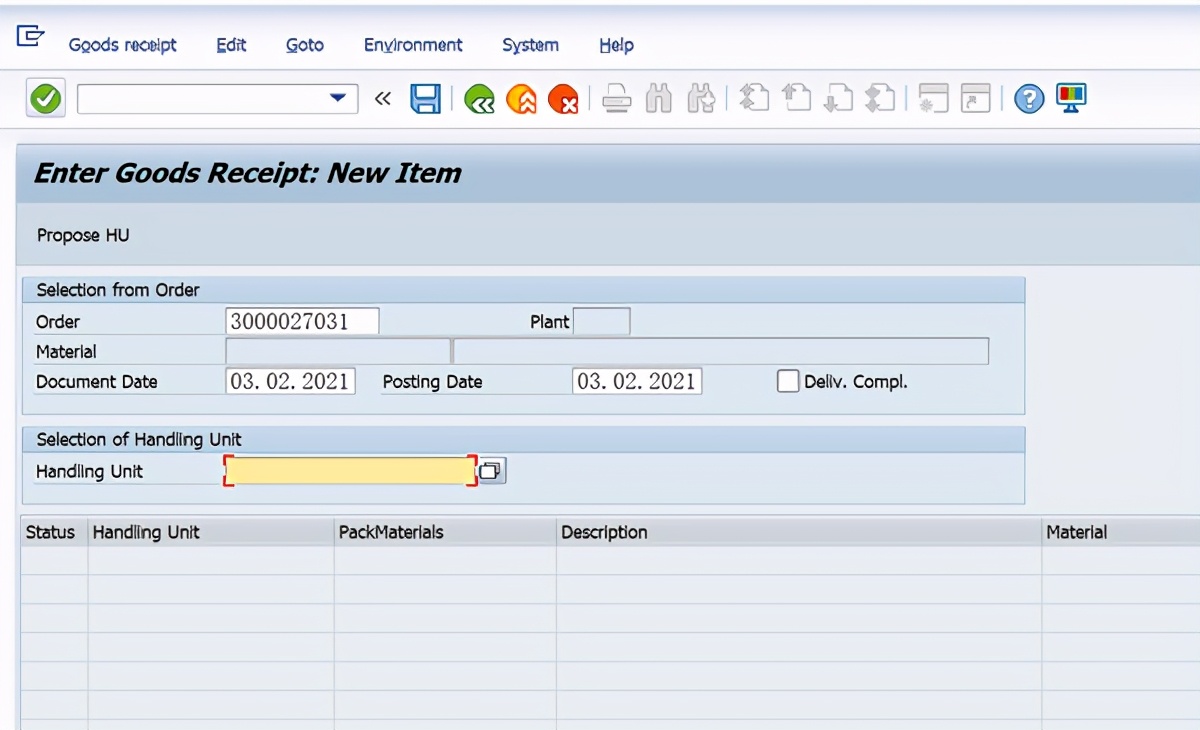Screen dimensions: 1200x730
Task: Open Handling Unit multiple selection button
Action: [491, 471]
